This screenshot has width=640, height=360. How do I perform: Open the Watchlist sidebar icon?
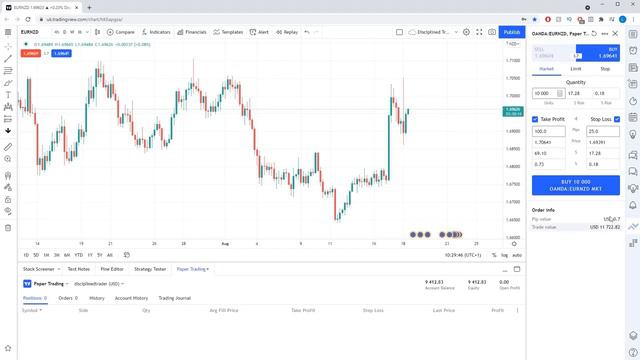633,33
